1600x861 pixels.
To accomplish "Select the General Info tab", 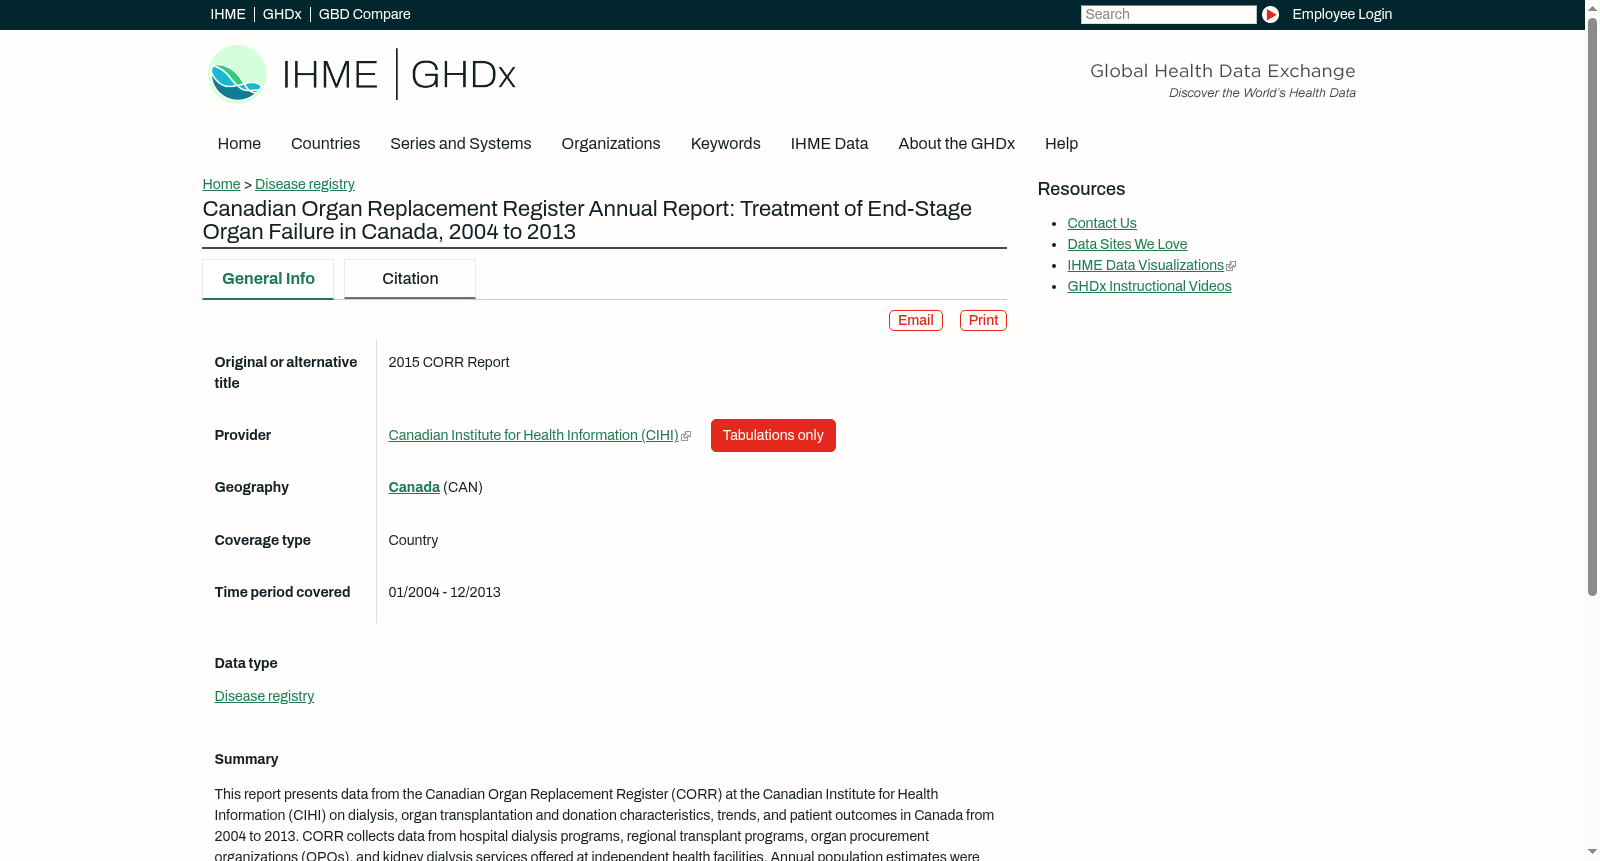I will pyautogui.click(x=268, y=279).
